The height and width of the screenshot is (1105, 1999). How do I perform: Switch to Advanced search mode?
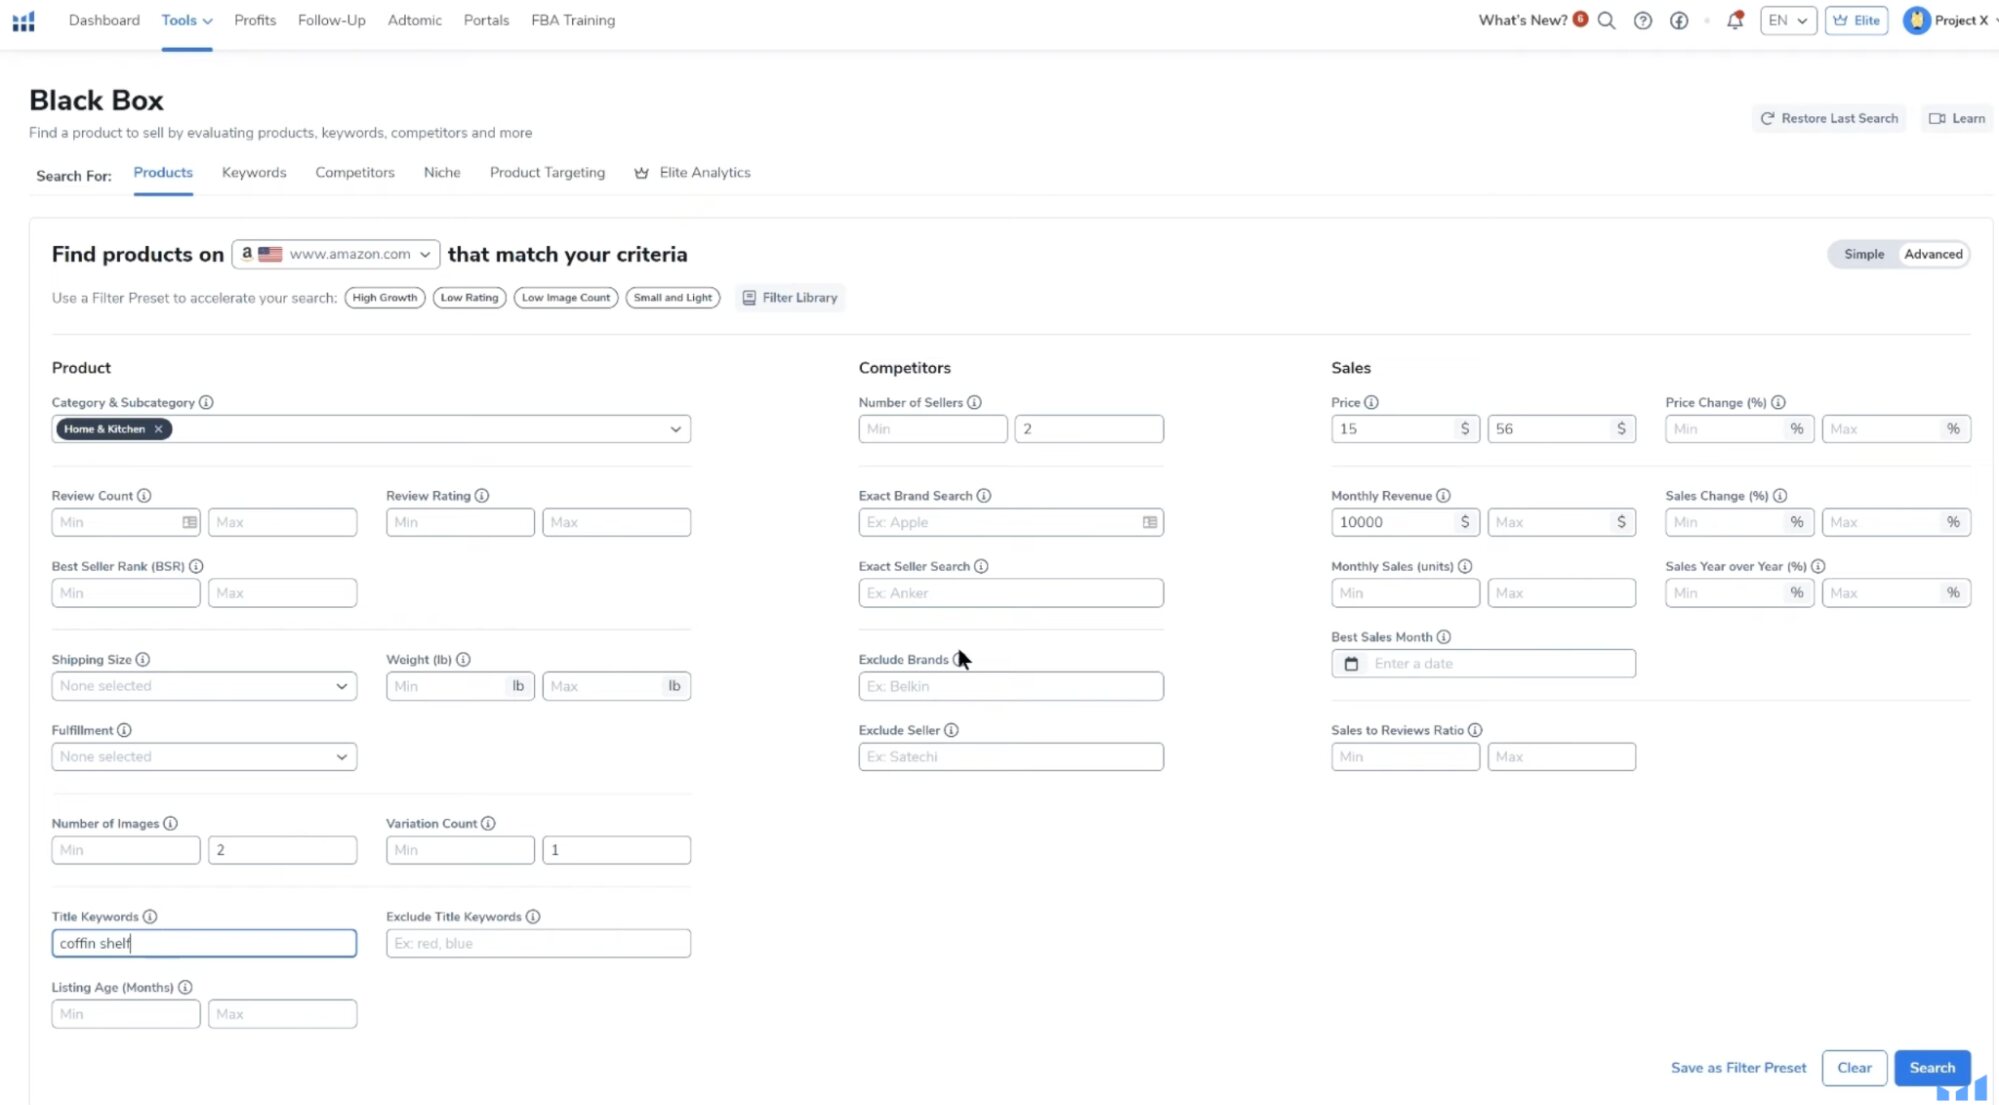point(1933,254)
